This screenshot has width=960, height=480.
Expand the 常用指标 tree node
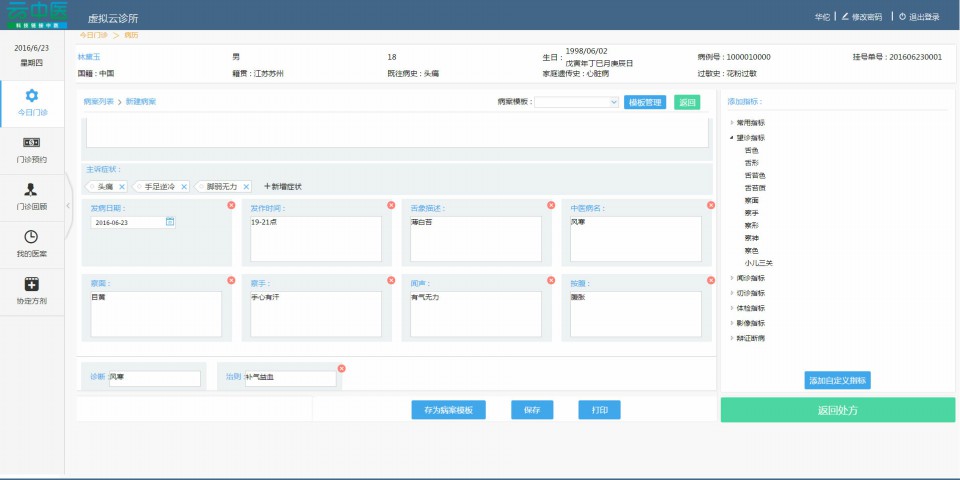[731, 122]
